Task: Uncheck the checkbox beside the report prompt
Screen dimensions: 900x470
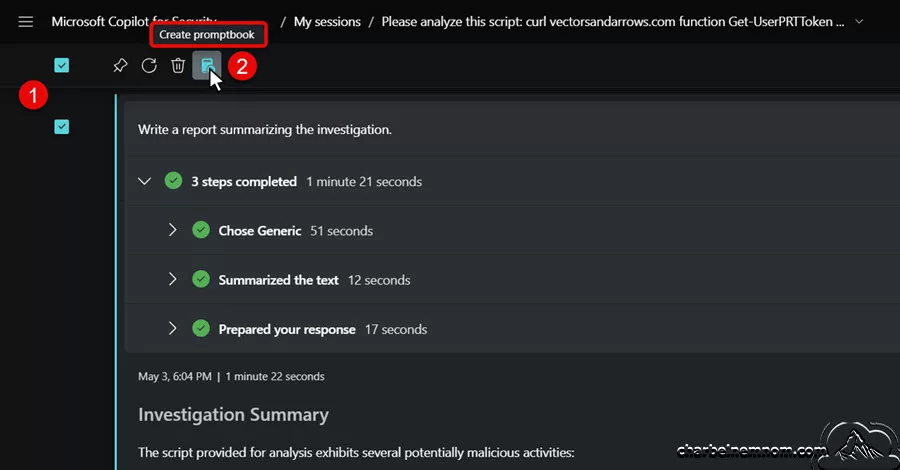Action: [61, 126]
